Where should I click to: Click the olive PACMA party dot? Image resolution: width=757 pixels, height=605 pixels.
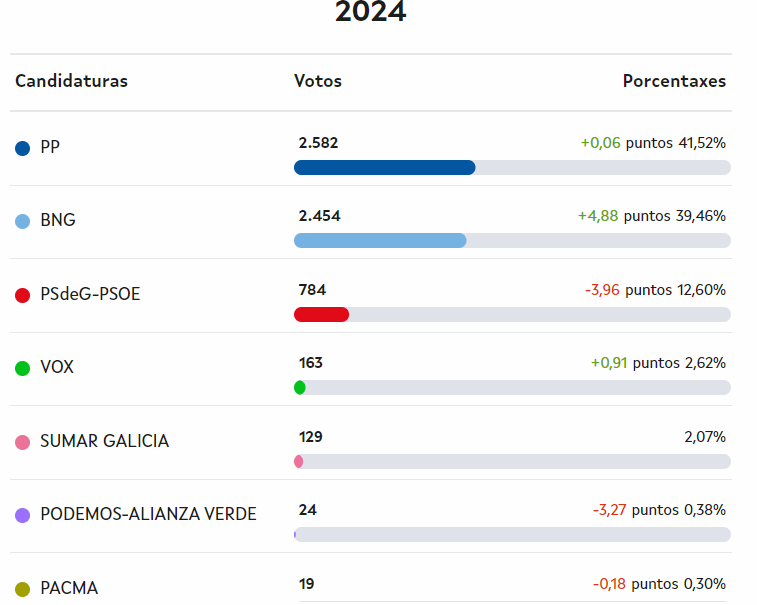23,589
